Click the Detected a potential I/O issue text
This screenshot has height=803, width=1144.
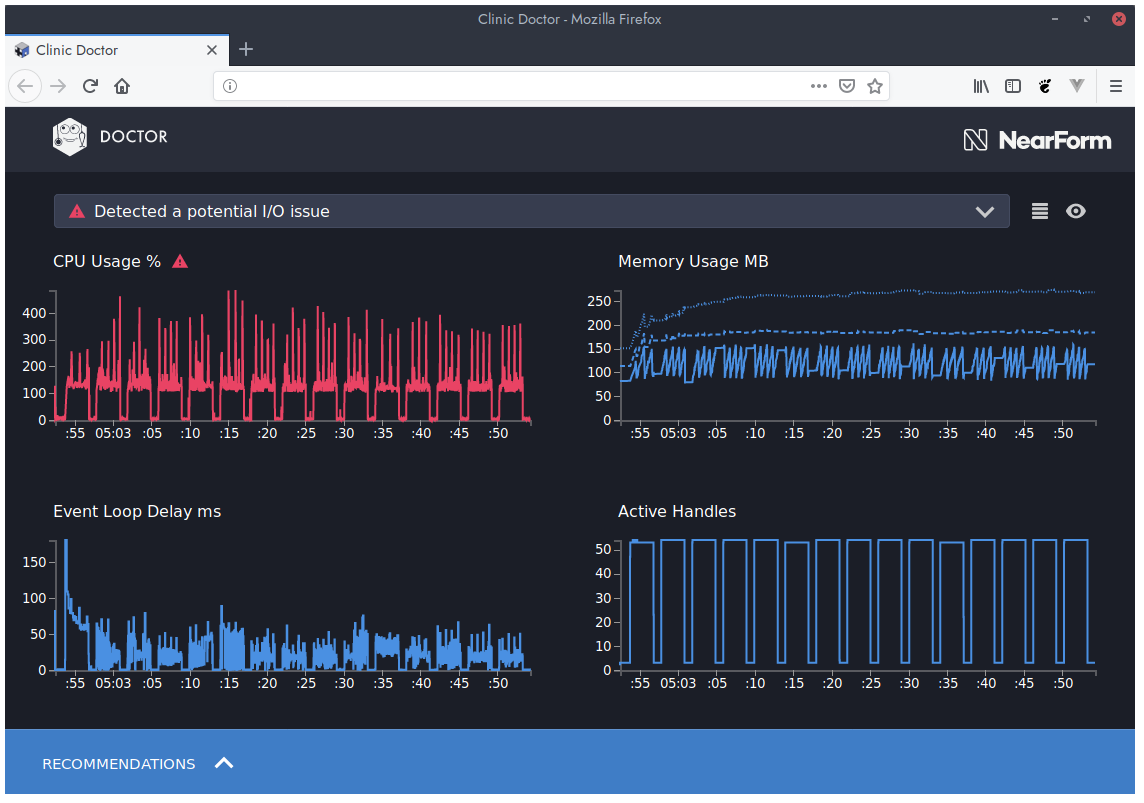[x=212, y=212]
